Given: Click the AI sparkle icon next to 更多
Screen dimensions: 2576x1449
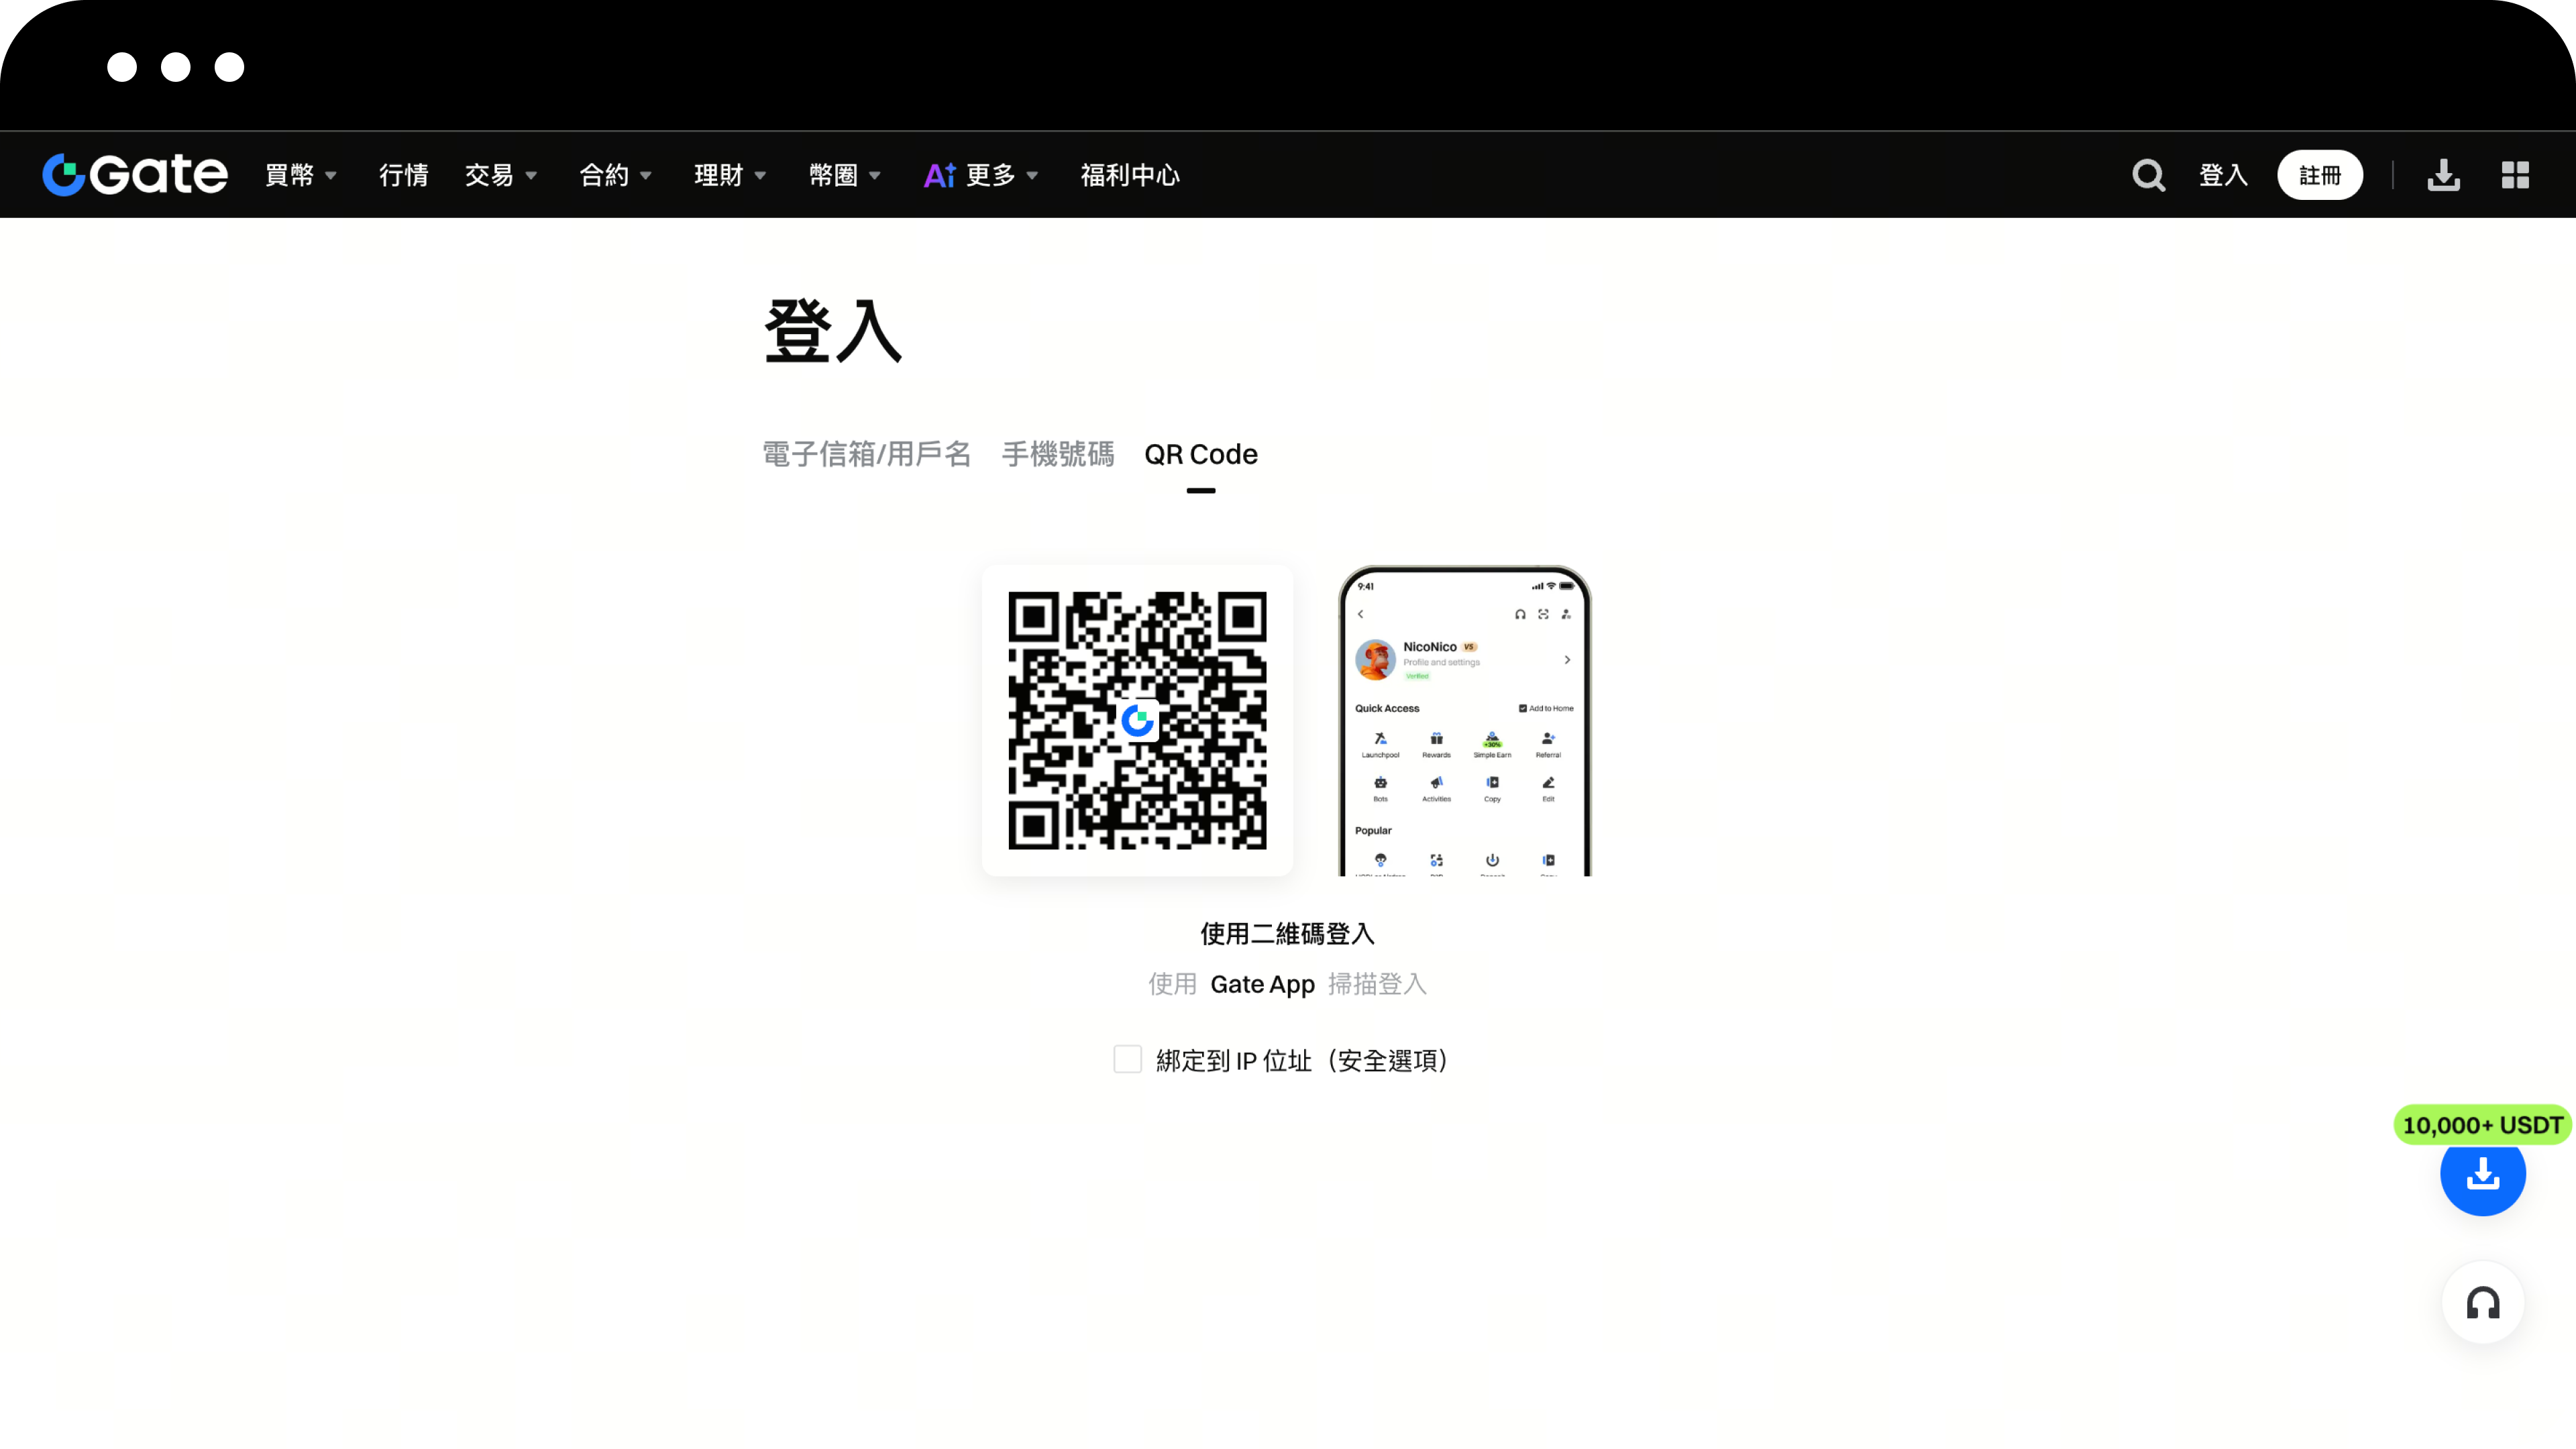Looking at the screenshot, I should tap(937, 174).
